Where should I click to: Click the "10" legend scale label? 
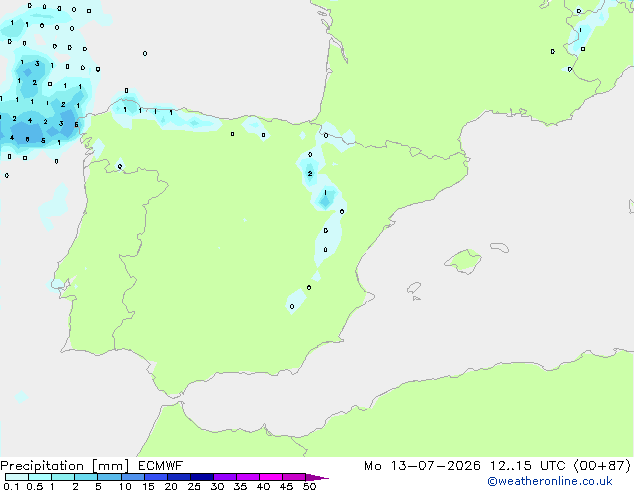[x=125, y=486]
